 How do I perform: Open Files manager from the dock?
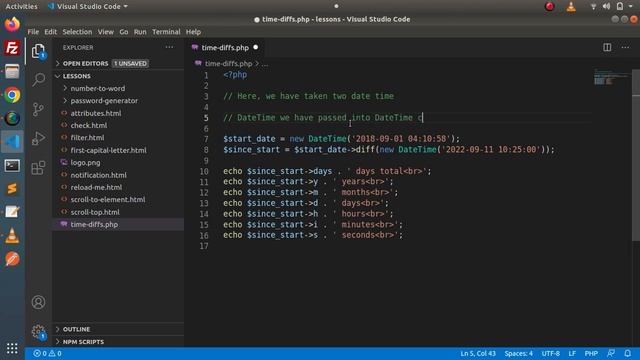(x=12, y=71)
